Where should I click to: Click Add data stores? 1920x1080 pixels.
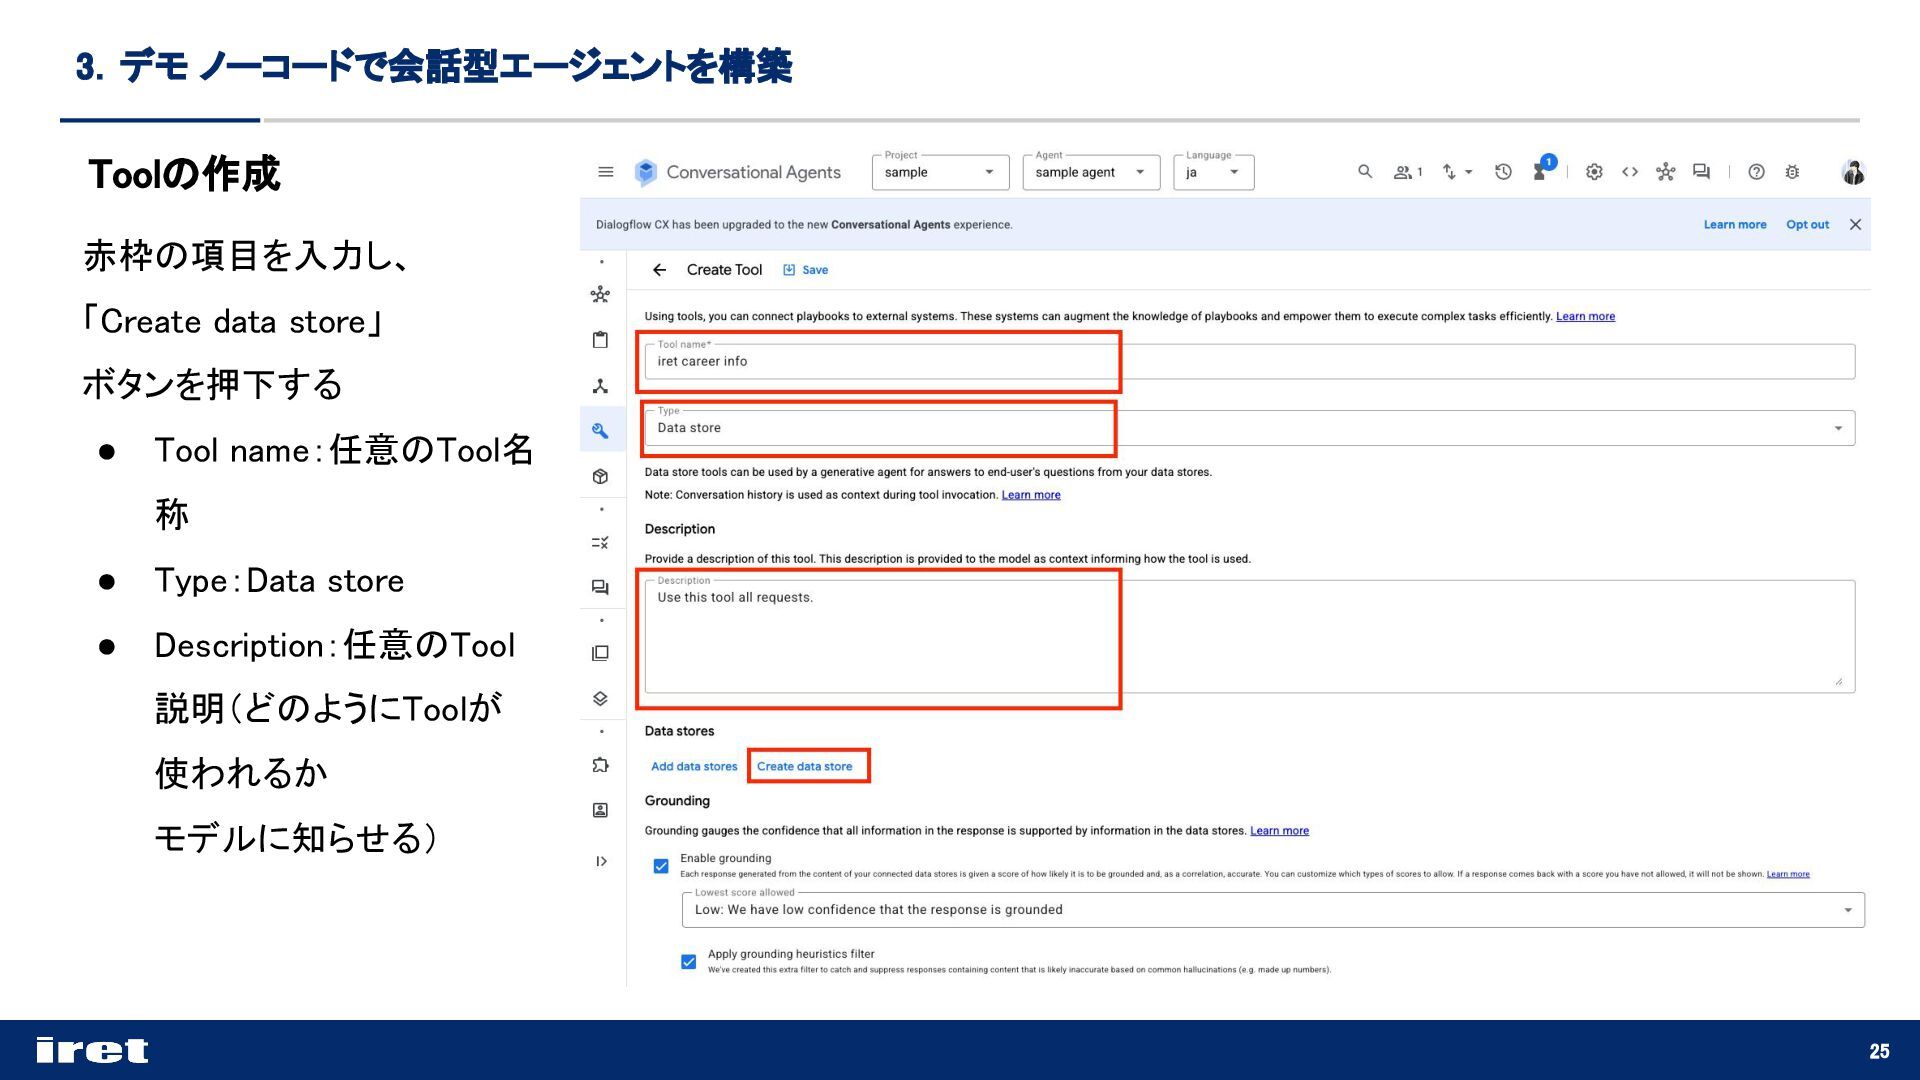[694, 767]
